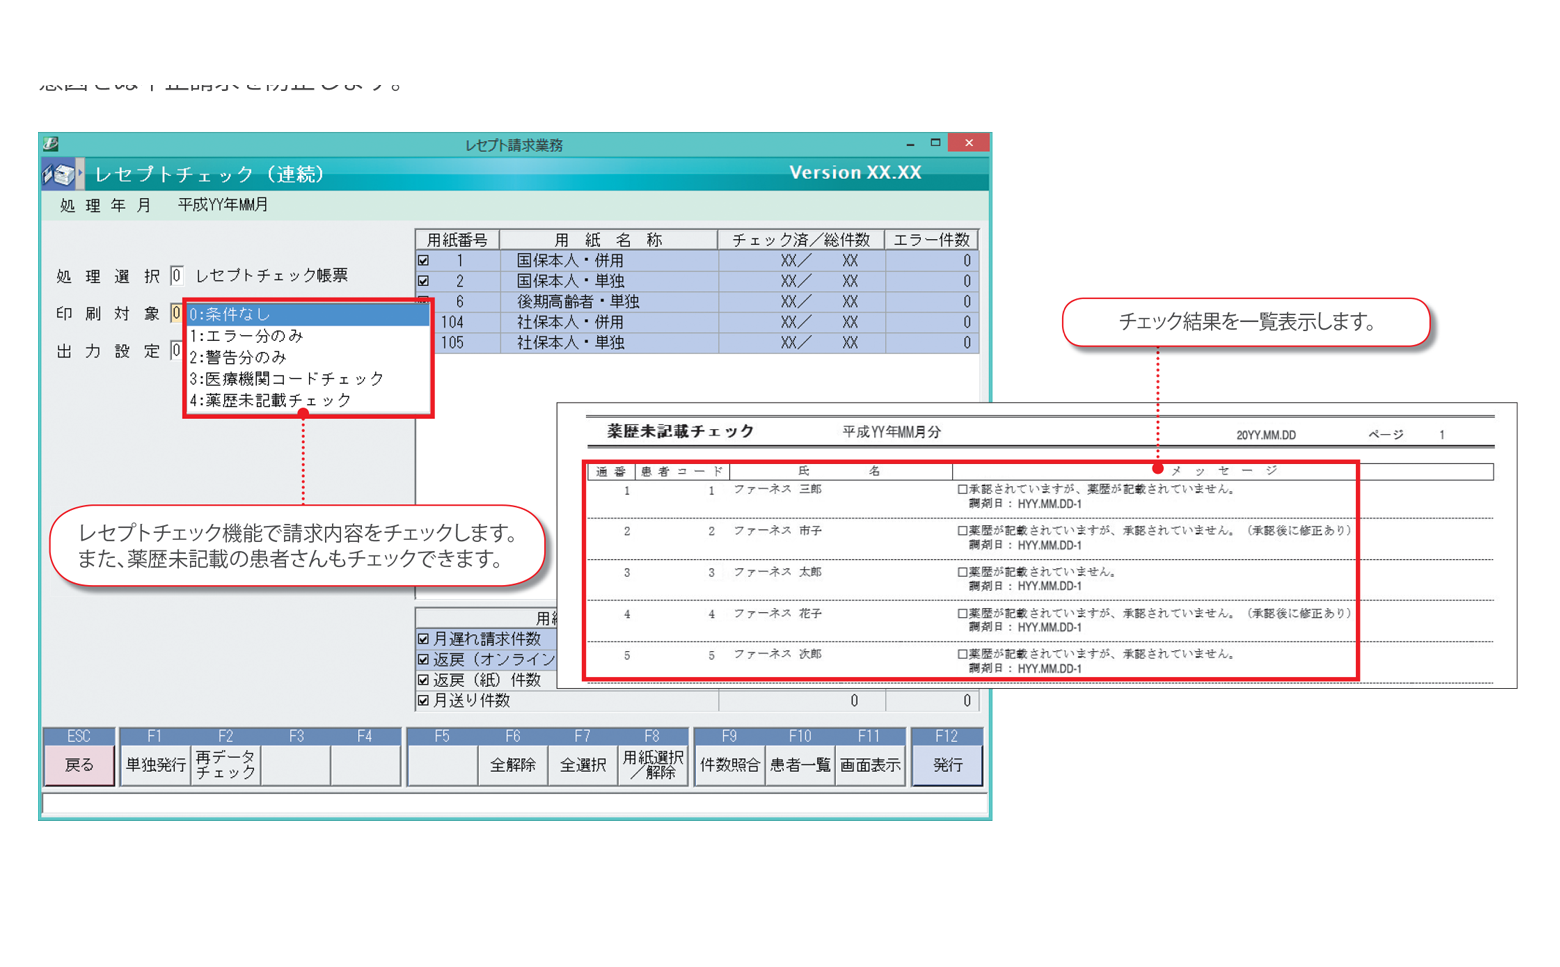
Task: Toggle checkbox for 国保本人・単独 row
Action: tap(424, 282)
